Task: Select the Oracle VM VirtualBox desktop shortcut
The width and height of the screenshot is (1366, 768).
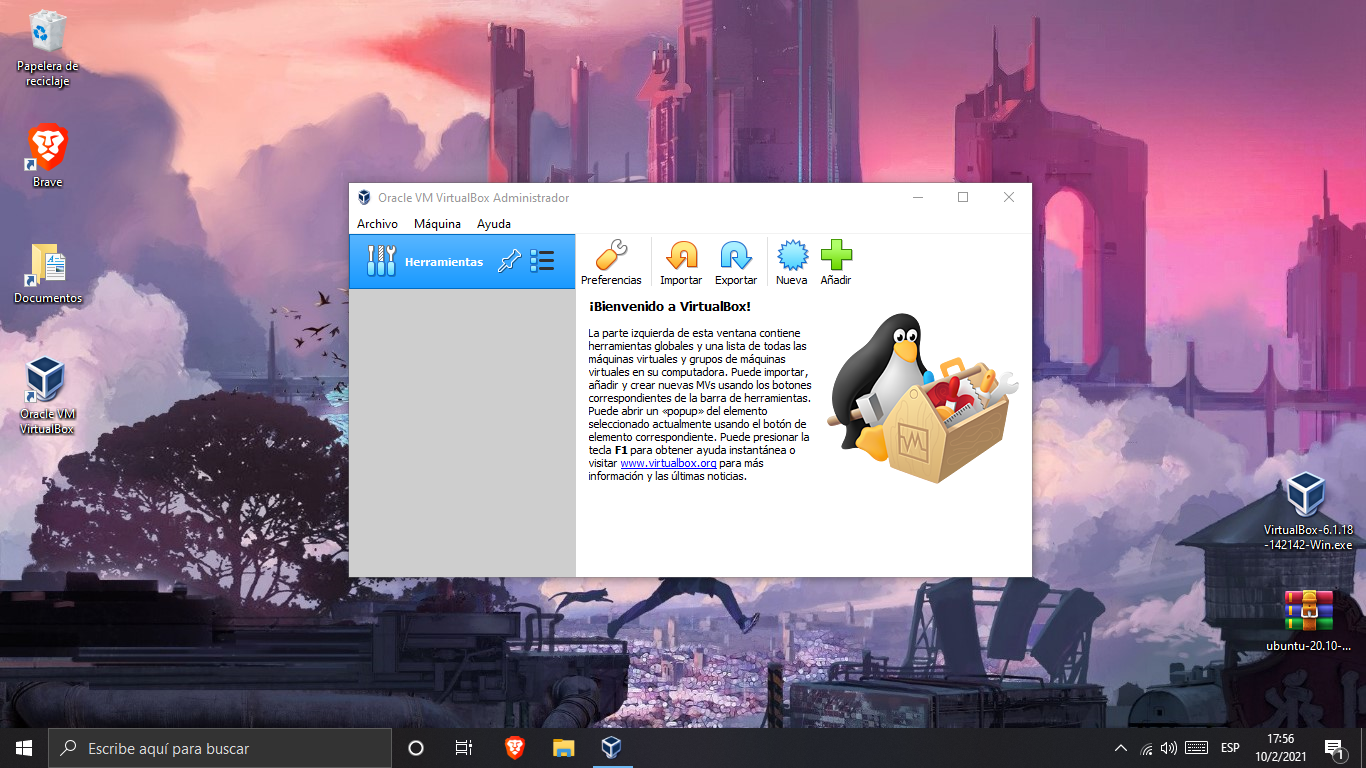Action: click(47, 396)
